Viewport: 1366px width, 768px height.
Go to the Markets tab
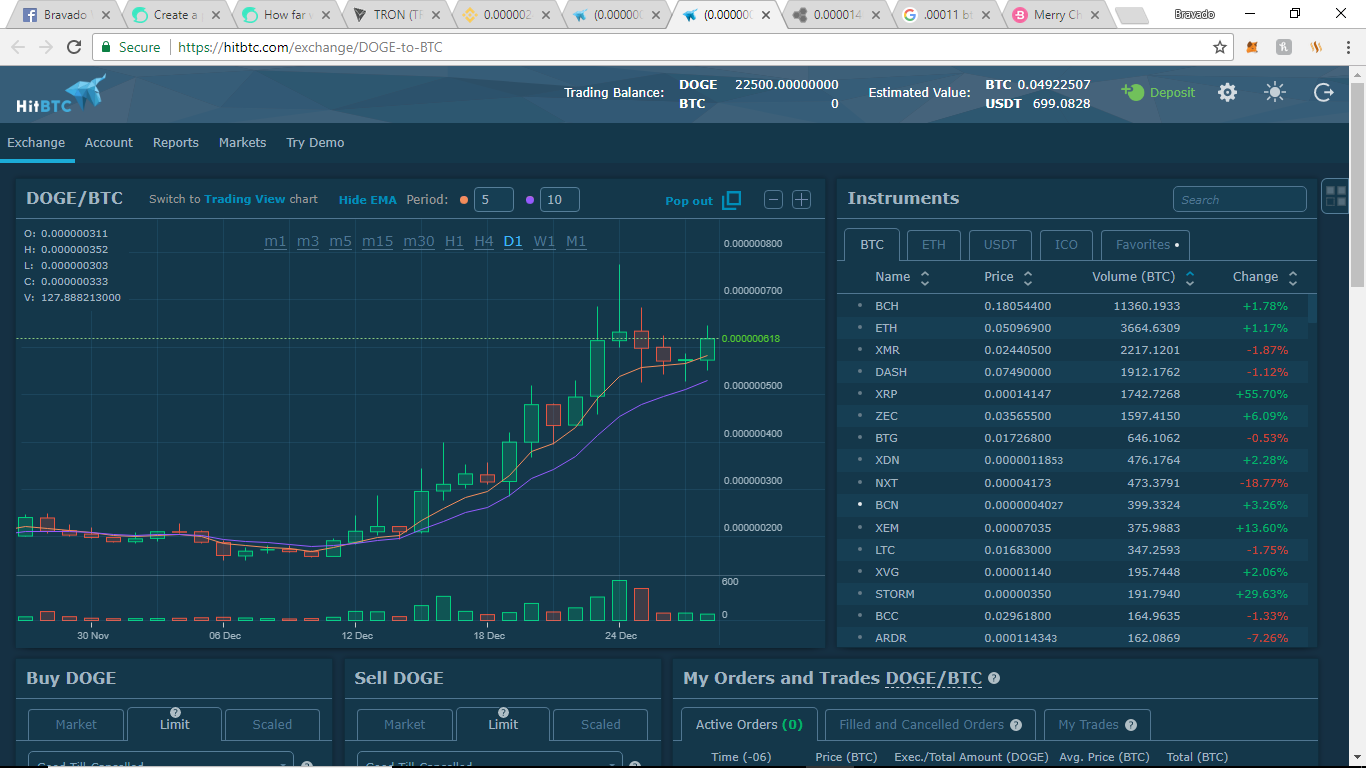(243, 143)
